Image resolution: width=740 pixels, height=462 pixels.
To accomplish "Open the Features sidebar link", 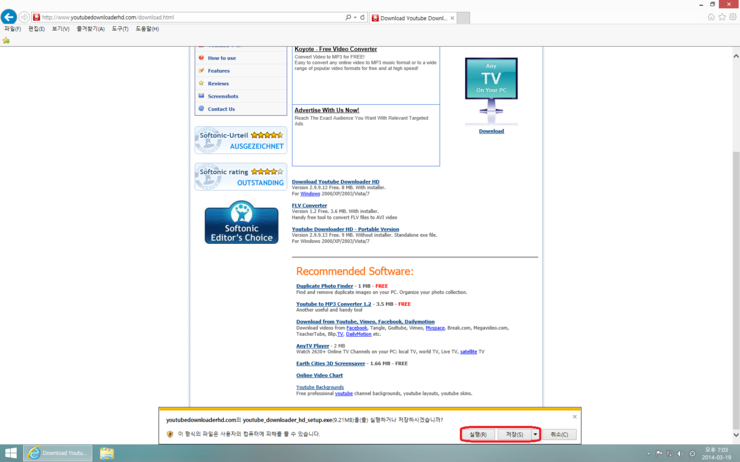I will [x=219, y=71].
